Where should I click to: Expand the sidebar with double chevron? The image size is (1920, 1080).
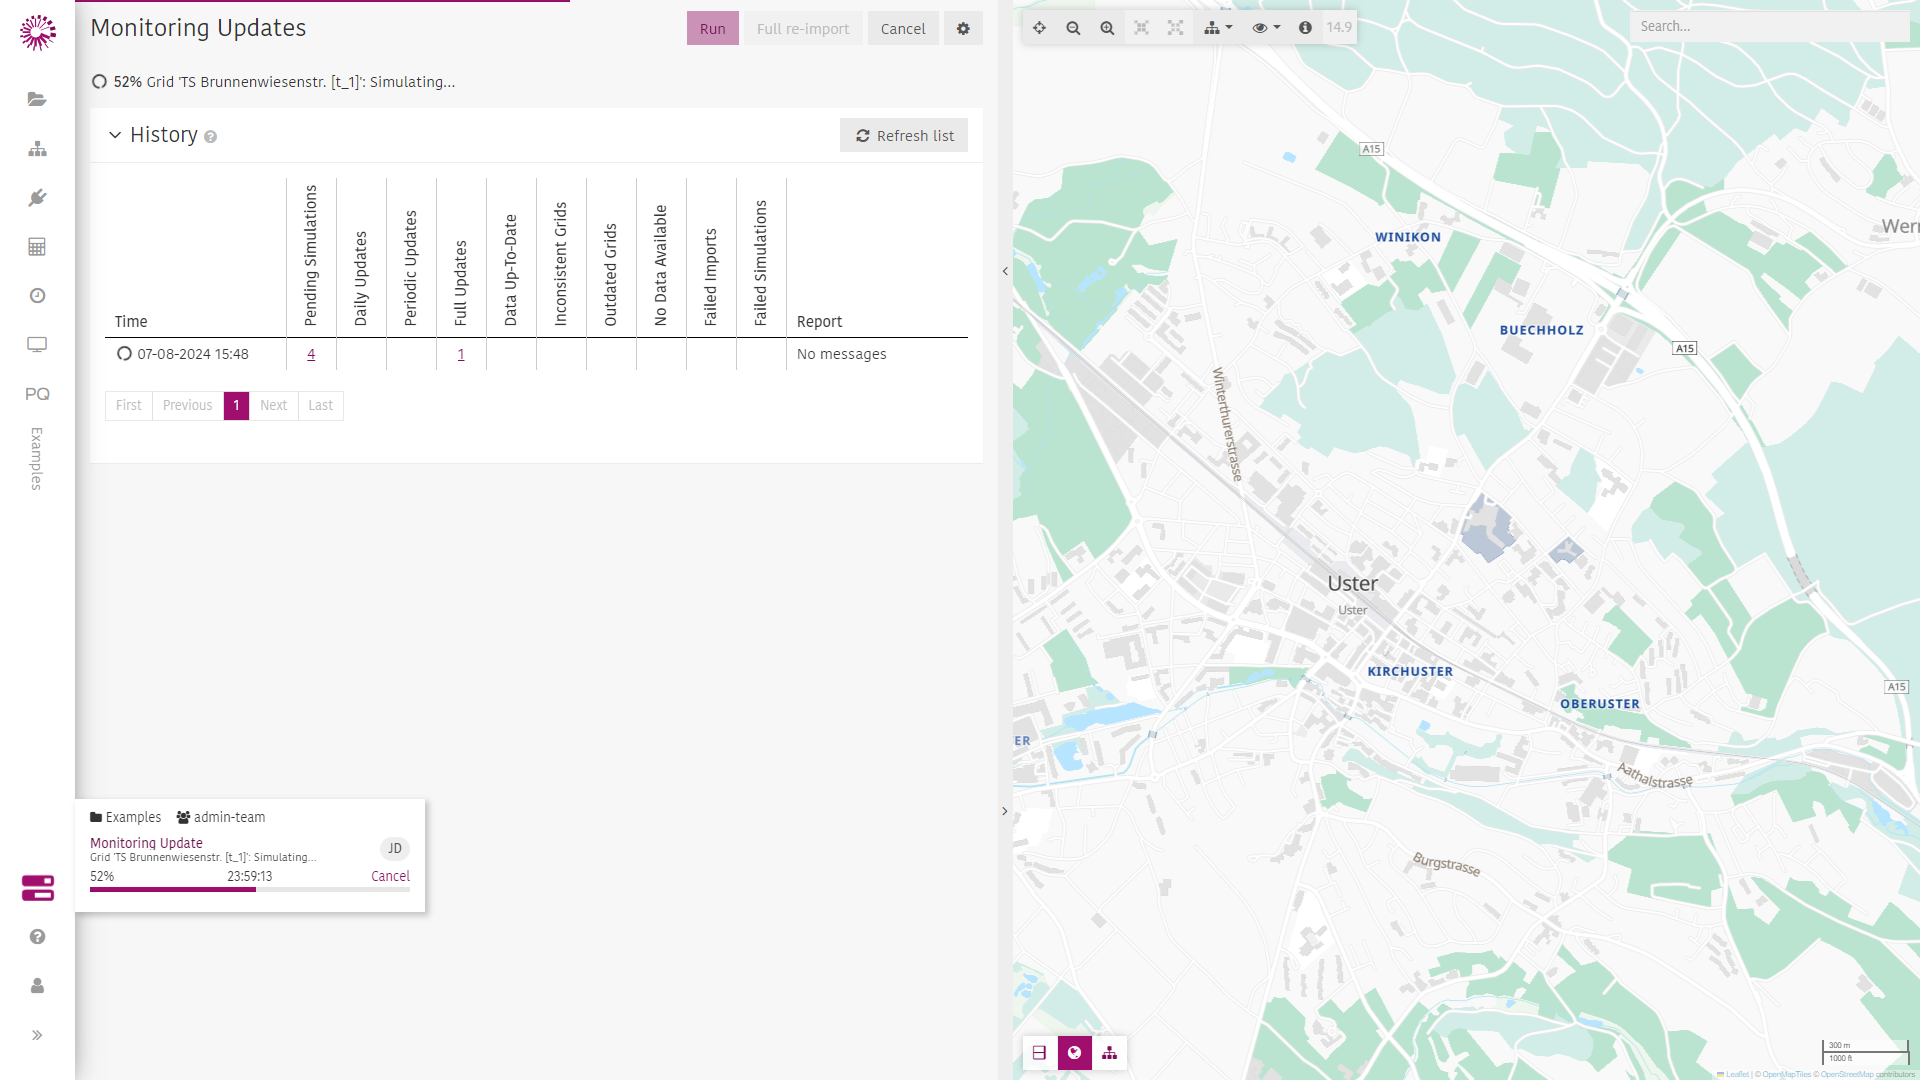[37, 1035]
